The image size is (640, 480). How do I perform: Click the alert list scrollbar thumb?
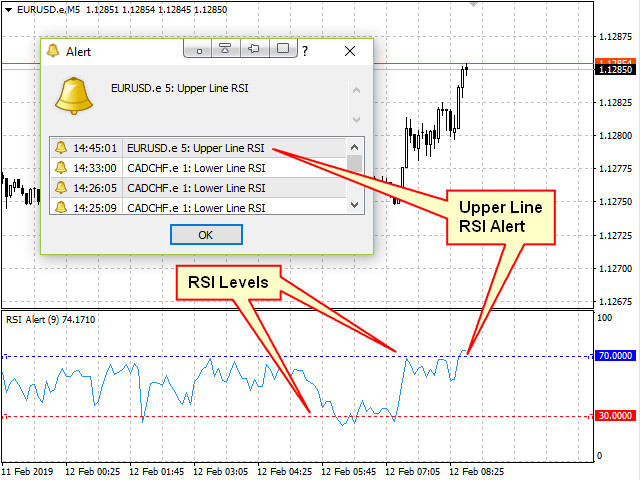pos(355,164)
